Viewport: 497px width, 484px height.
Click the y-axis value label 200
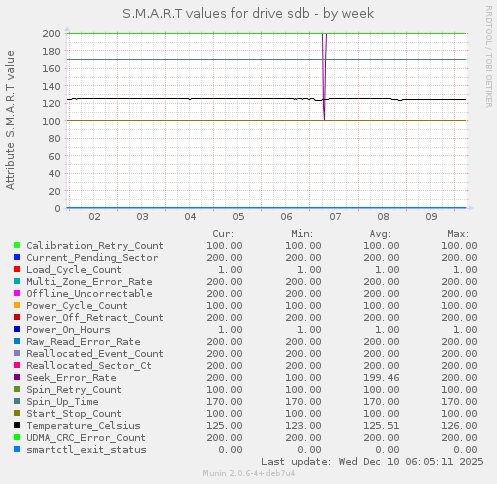coord(51,33)
